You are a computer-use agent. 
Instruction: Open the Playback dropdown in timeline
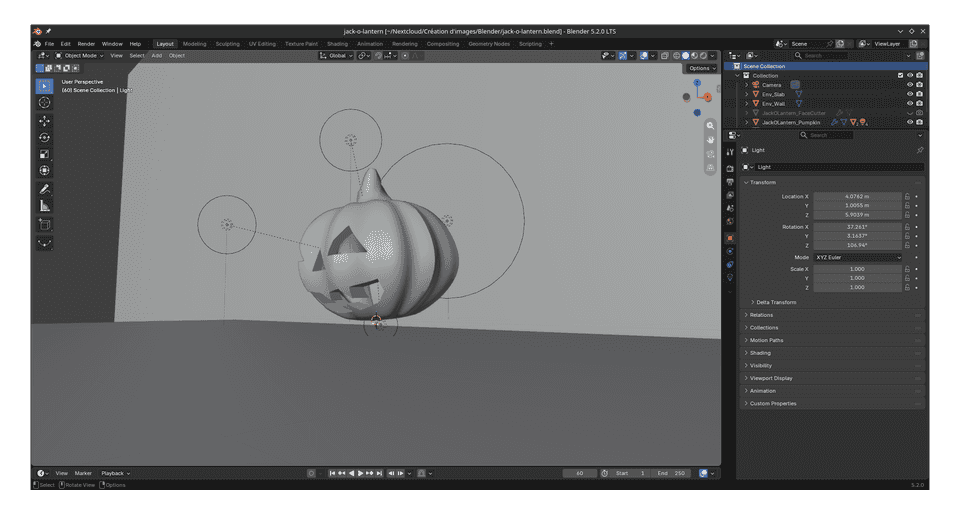tap(115, 473)
